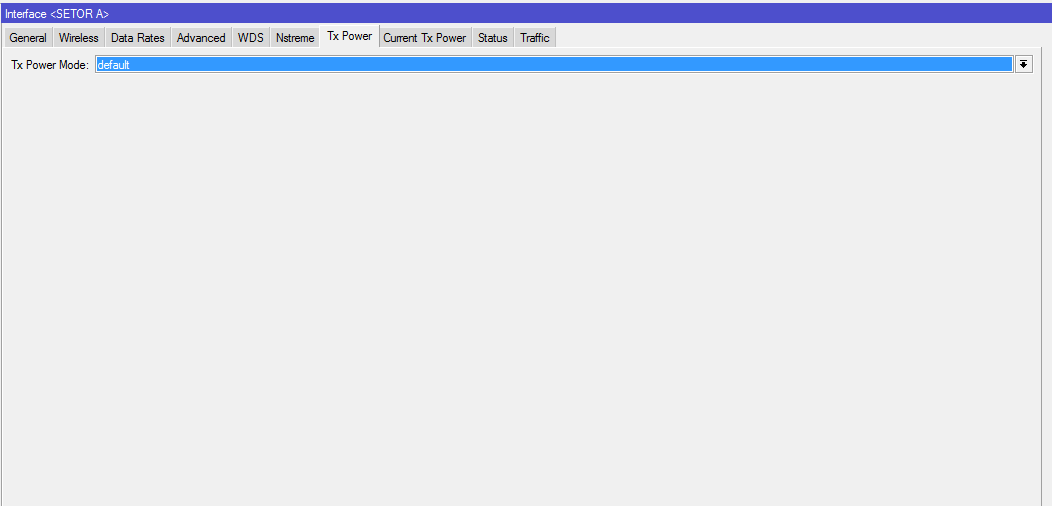
Task: Go to the Advanced tab
Action: coord(201,38)
